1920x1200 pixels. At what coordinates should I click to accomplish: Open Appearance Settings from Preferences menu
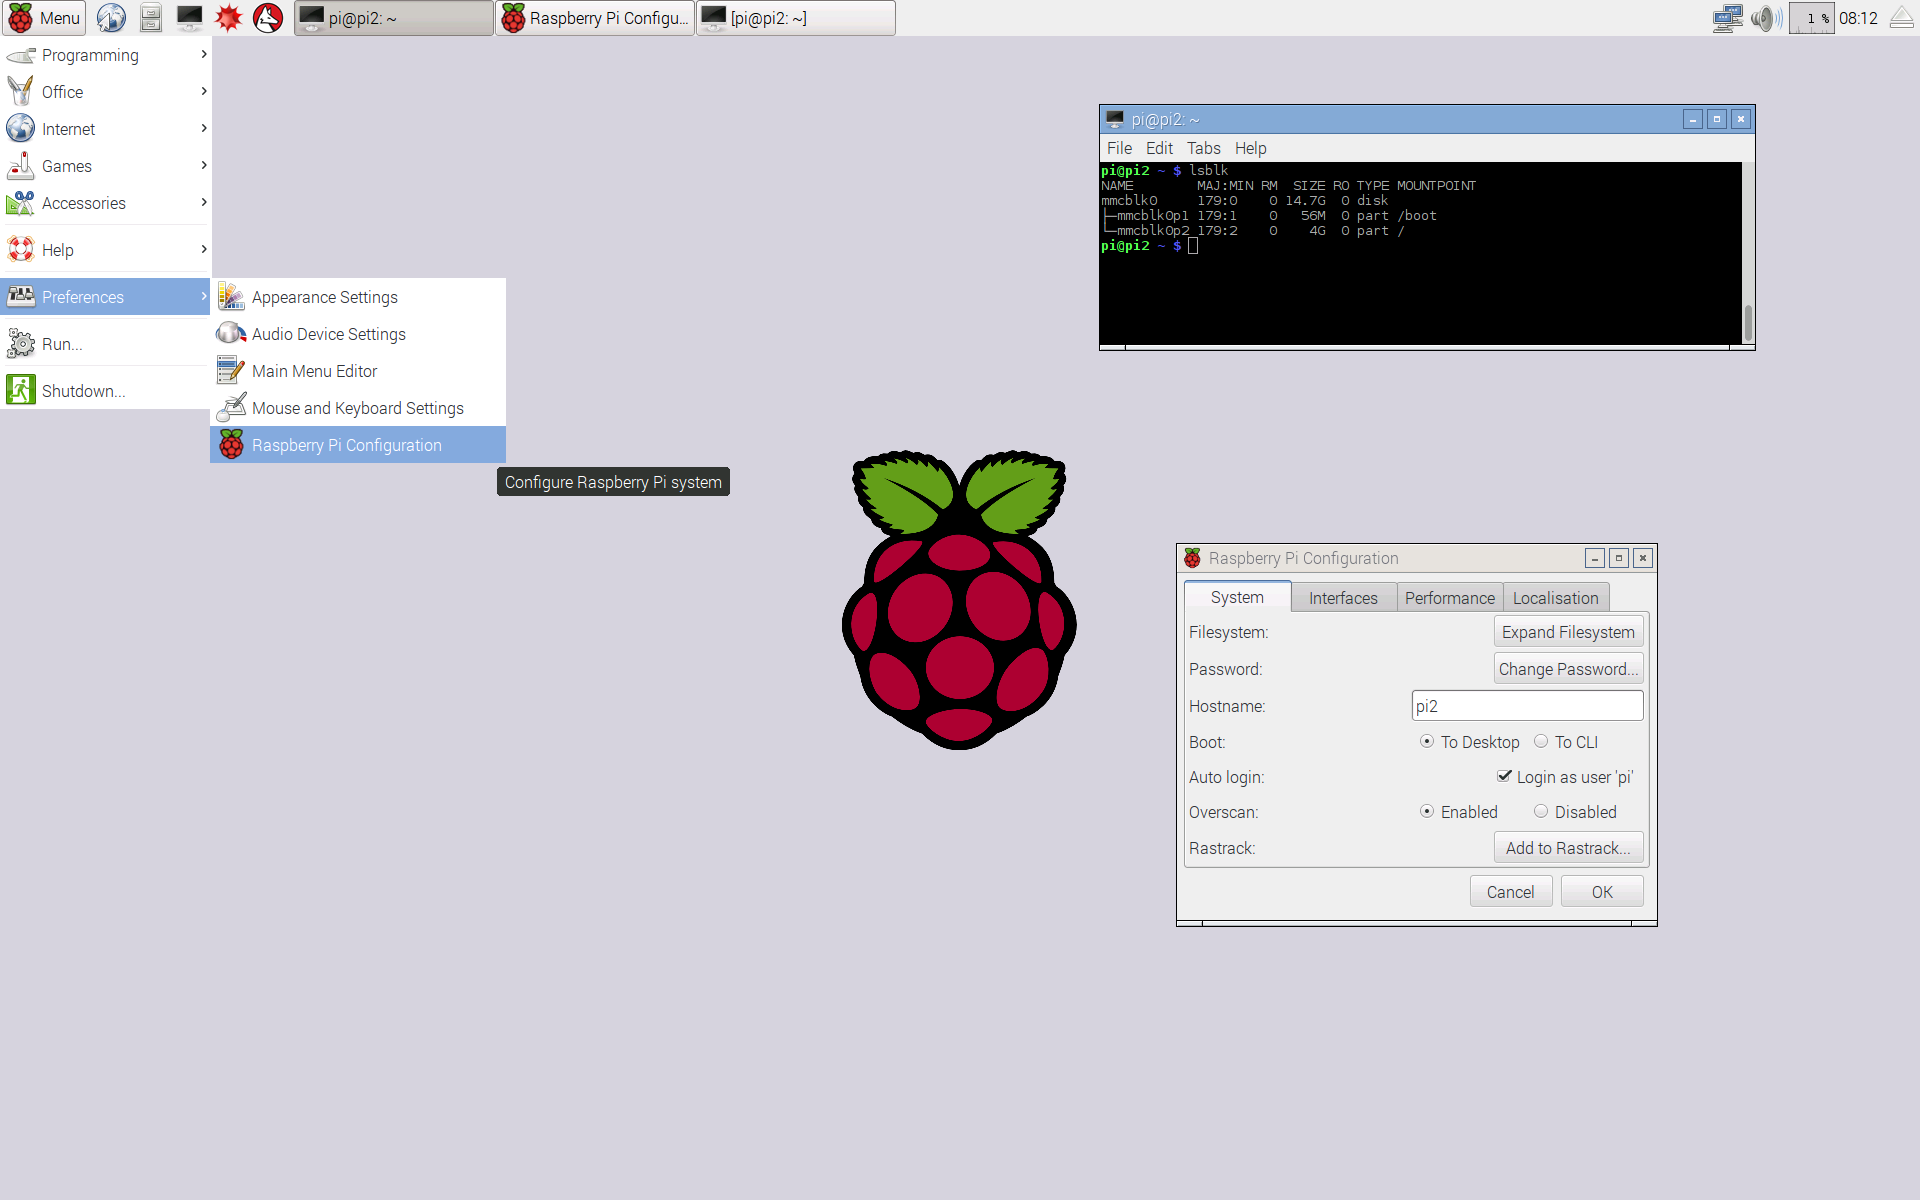(x=323, y=297)
